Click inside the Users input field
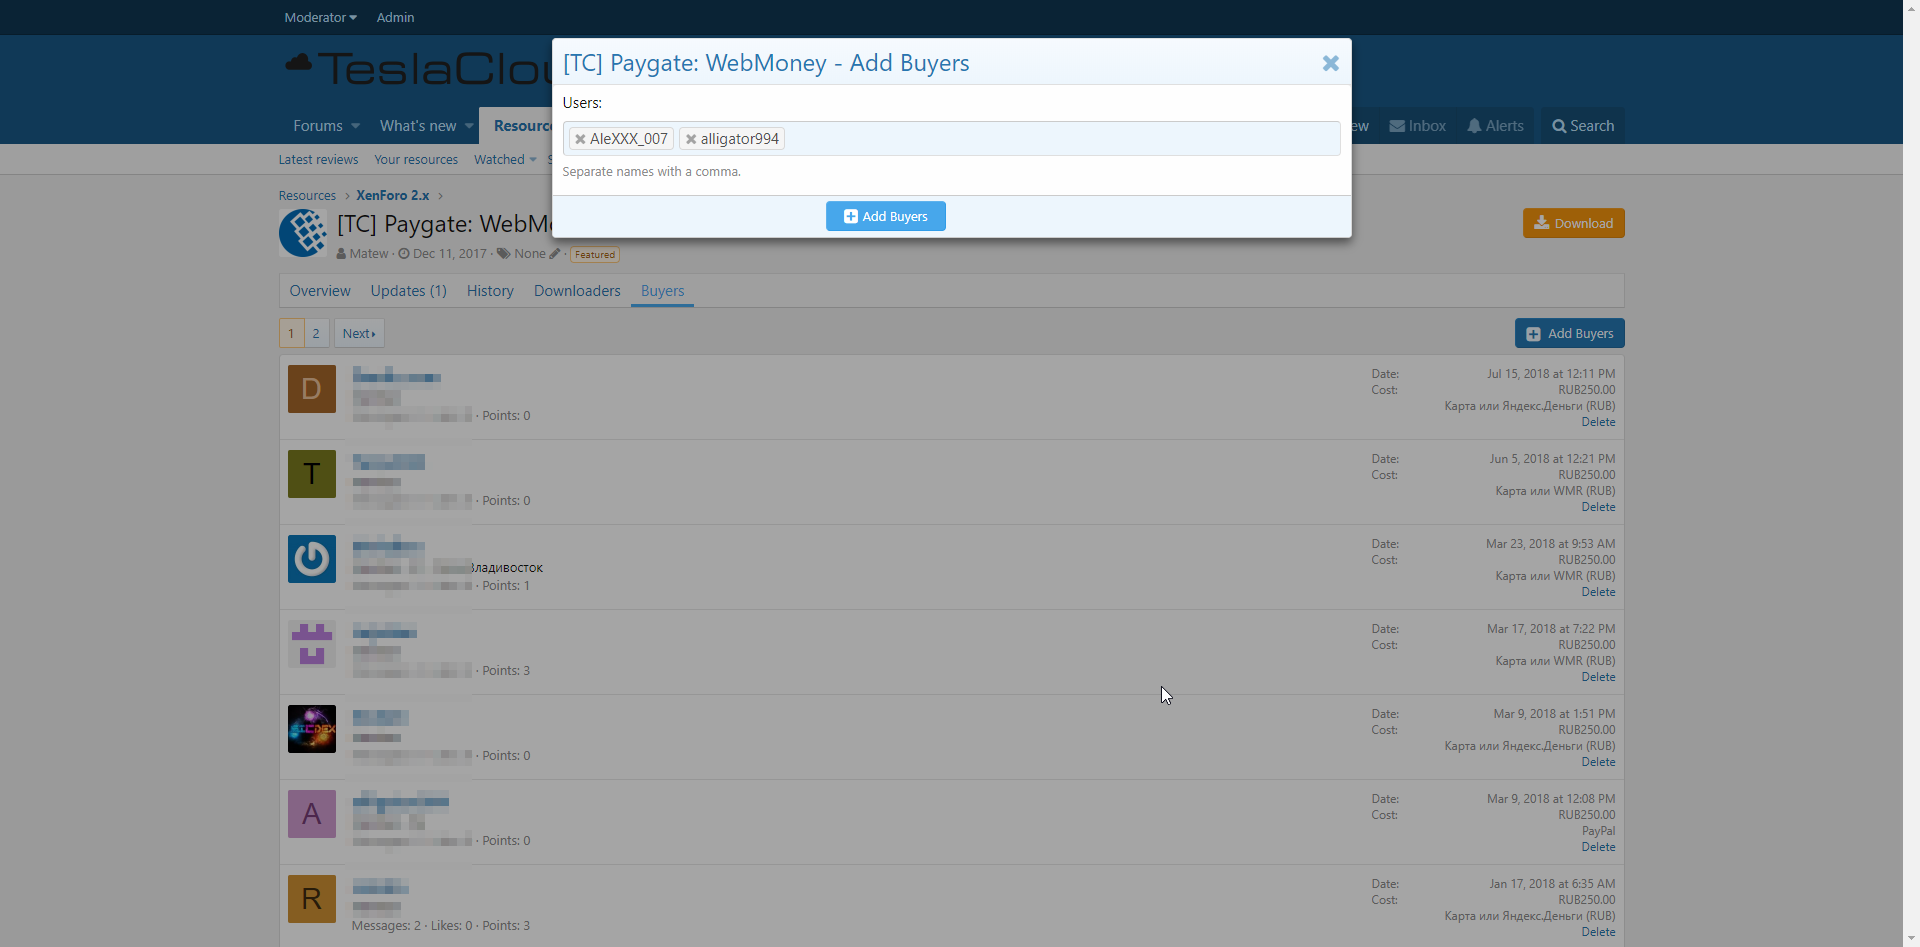This screenshot has height=947, width=1920. click(x=1060, y=139)
